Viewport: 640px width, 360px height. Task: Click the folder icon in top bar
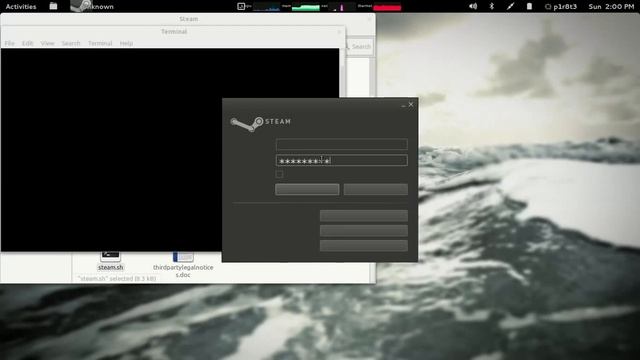click(x=53, y=6)
